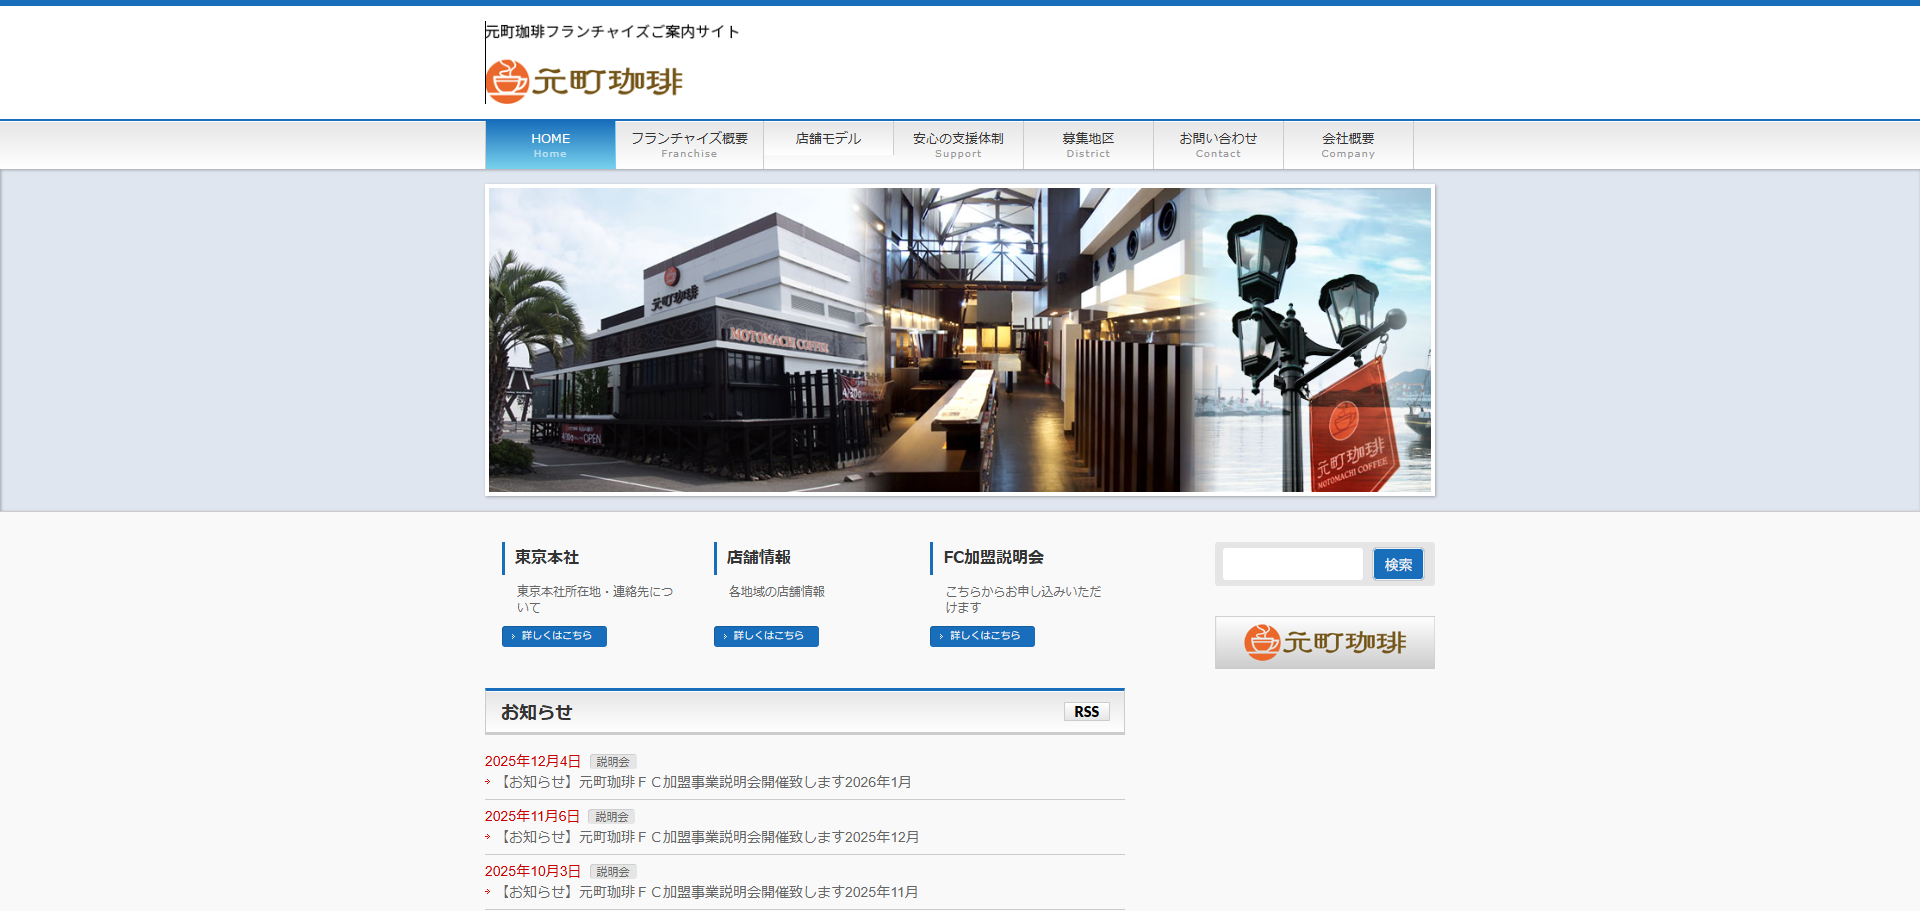Click the hero banner storefront image
1920x911 pixels.
[x=959, y=340]
